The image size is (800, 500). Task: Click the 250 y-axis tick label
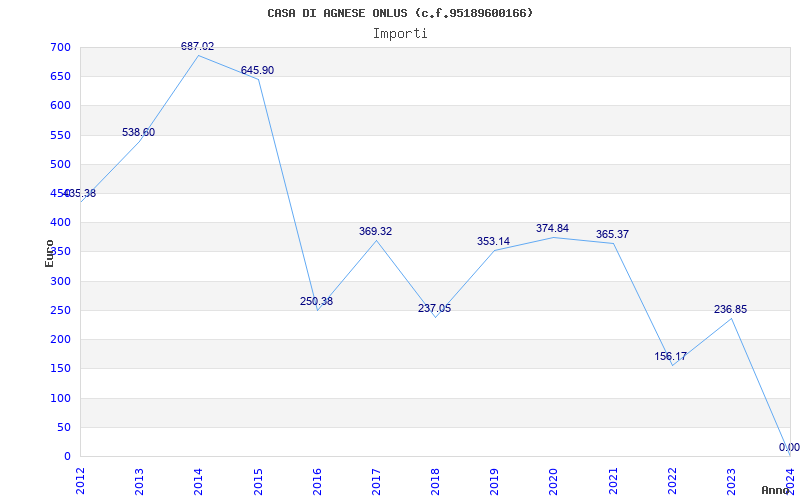tap(60, 310)
